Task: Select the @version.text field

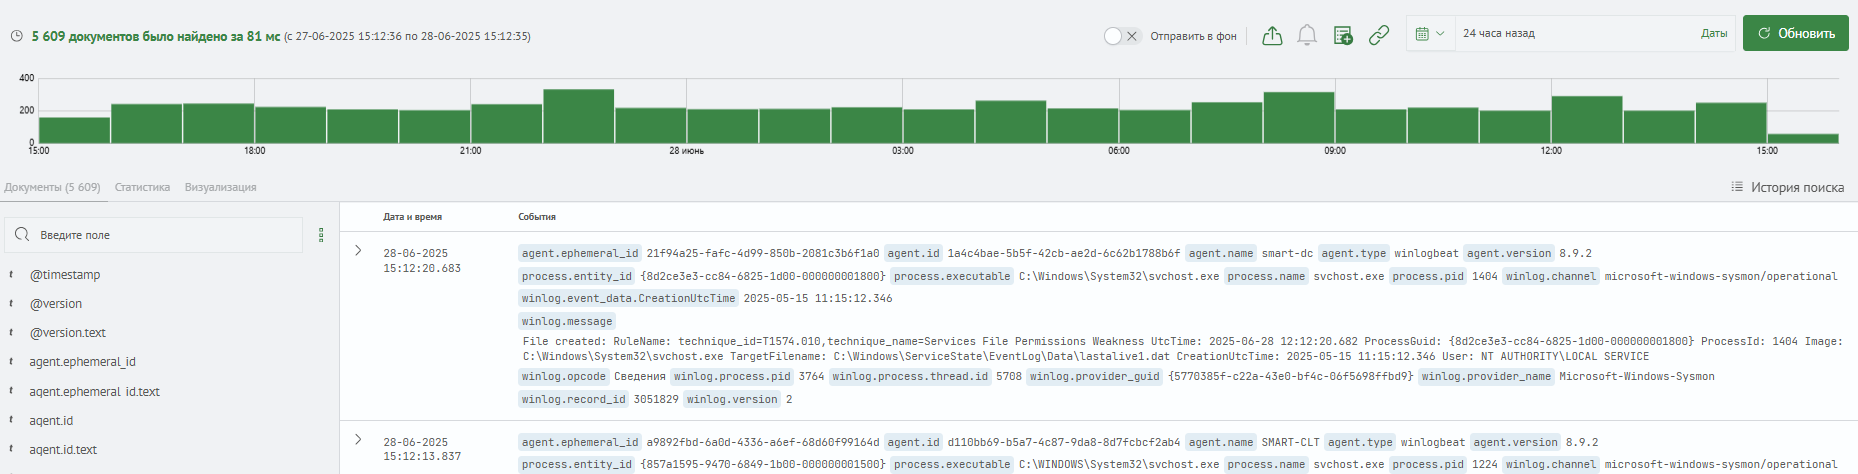Action: pos(68,333)
